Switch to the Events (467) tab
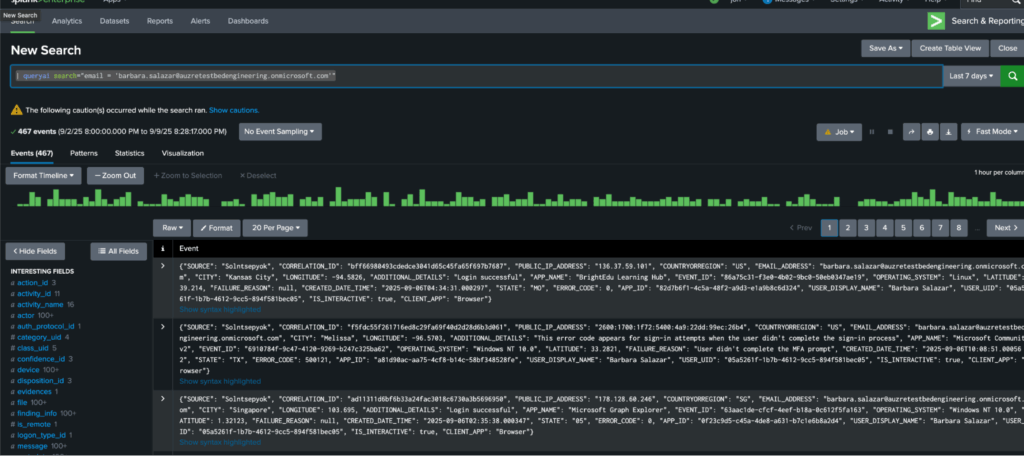 [32, 153]
